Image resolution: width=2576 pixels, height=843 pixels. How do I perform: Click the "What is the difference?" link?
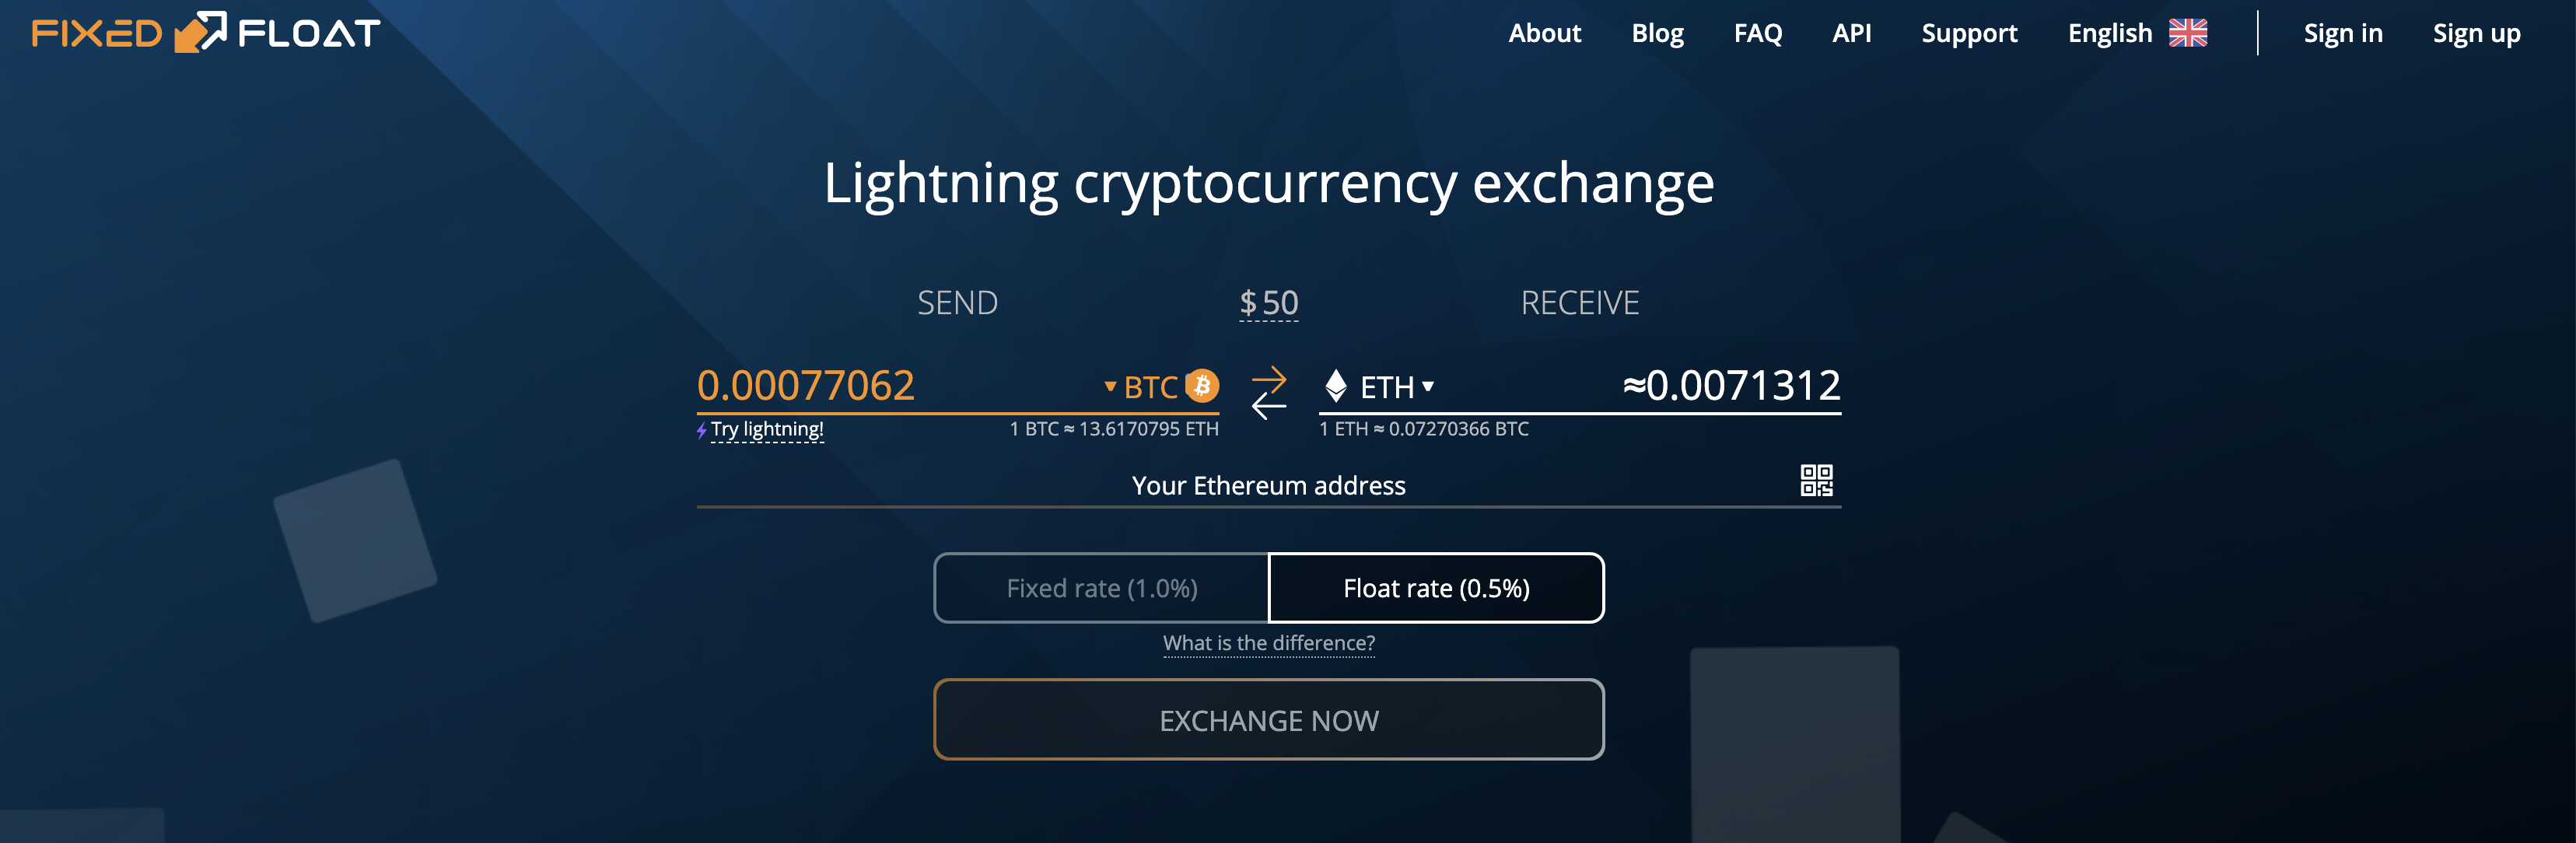(1268, 643)
